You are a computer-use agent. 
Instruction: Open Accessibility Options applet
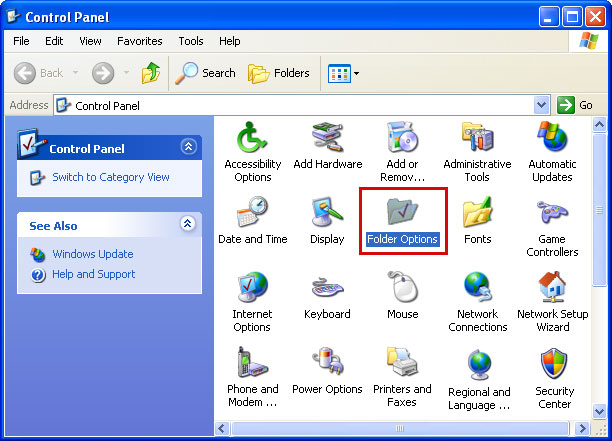point(253,152)
